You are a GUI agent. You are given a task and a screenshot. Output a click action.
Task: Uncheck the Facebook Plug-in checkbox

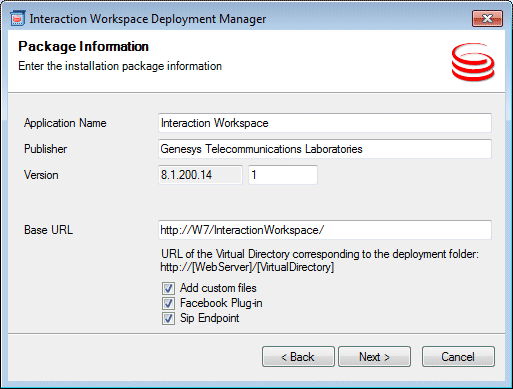168,303
